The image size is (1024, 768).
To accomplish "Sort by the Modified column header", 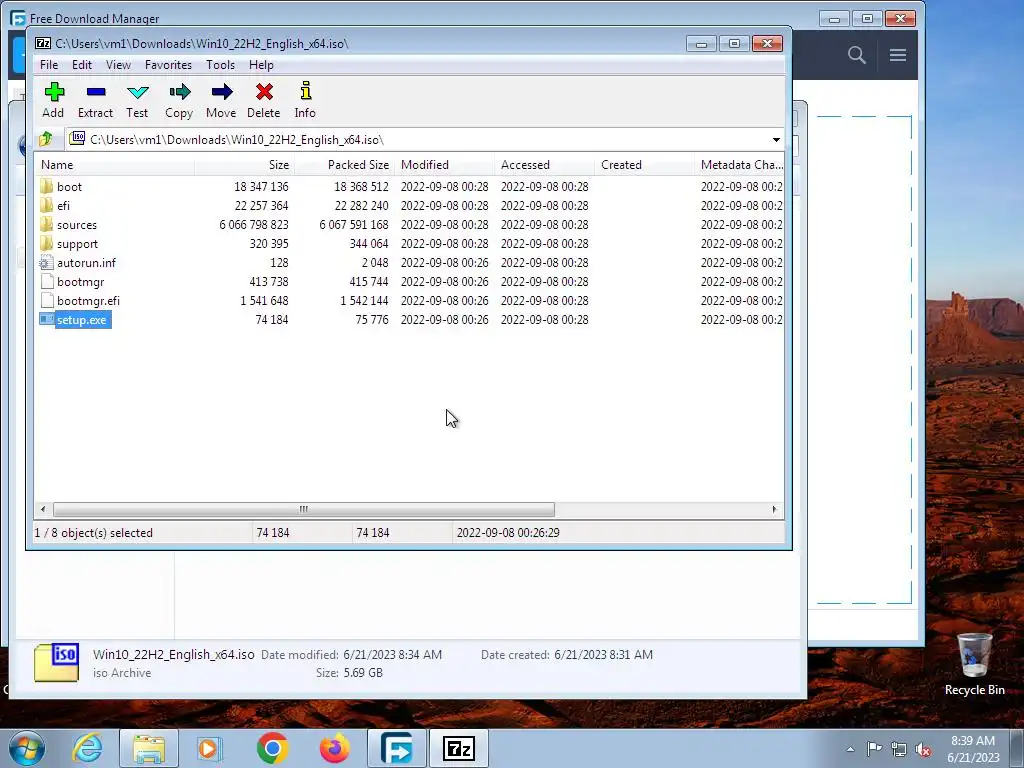I will tap(445, 165).
